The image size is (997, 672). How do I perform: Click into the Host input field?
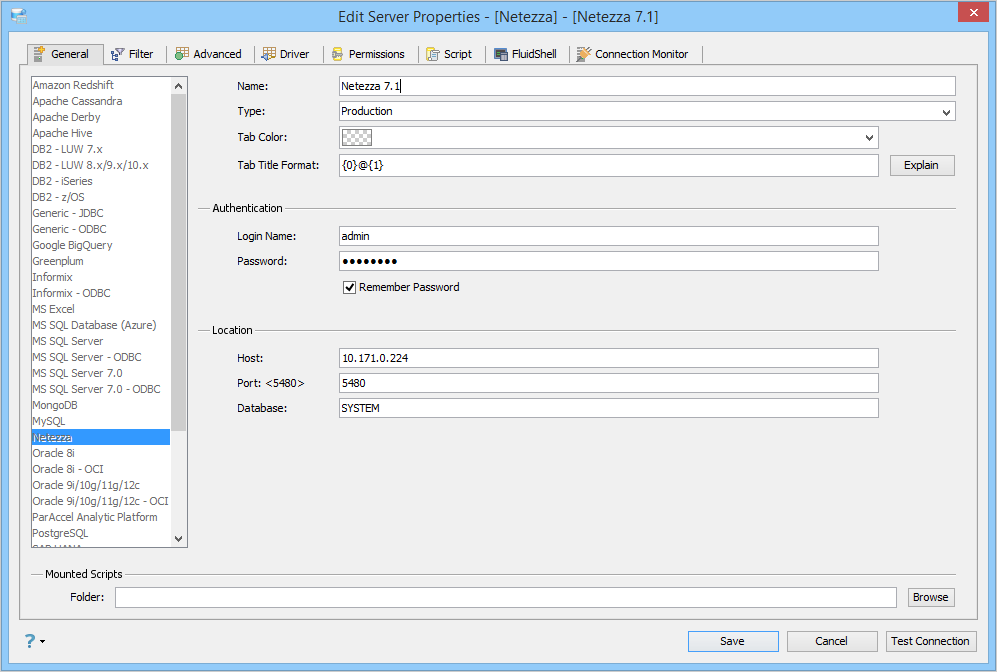pos(609,358)
